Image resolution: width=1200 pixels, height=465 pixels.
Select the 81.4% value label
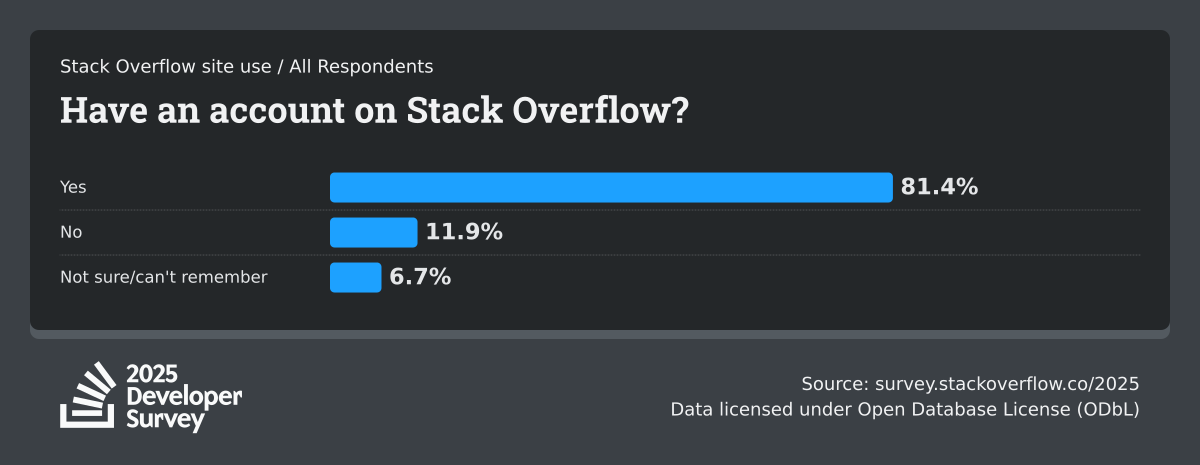click(939, 187)
